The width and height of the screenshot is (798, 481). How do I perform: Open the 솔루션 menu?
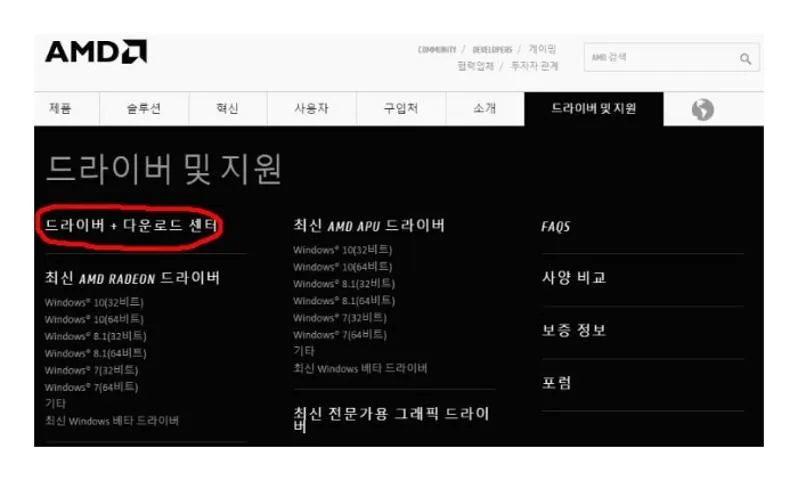(144, 108)
